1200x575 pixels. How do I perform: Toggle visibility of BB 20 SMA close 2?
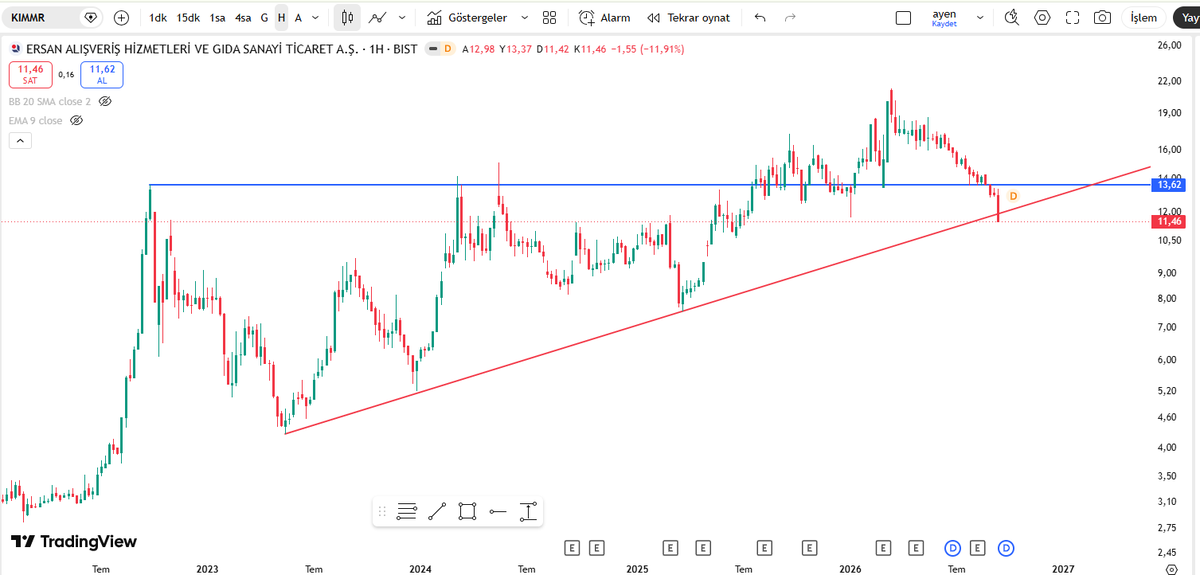105,101
